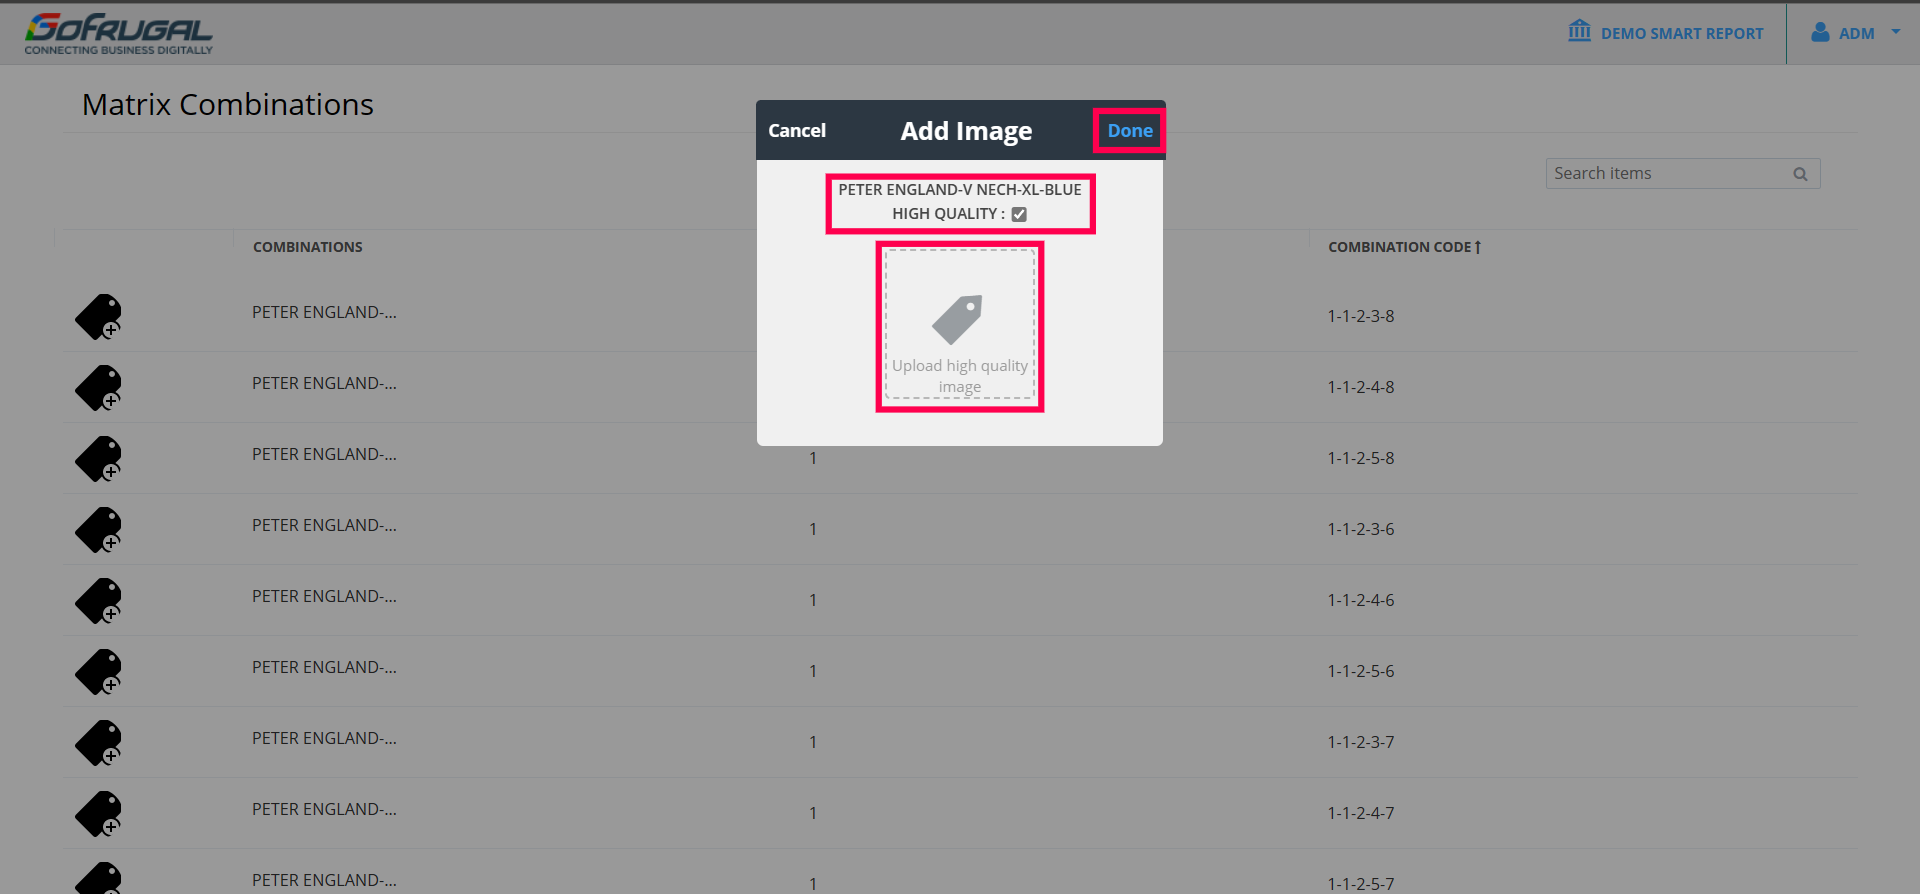This screenshot has height=894, width=1920.
Task: Cancel the Add Image dialog
Action: pyautogui.click(x=797, y=131)
